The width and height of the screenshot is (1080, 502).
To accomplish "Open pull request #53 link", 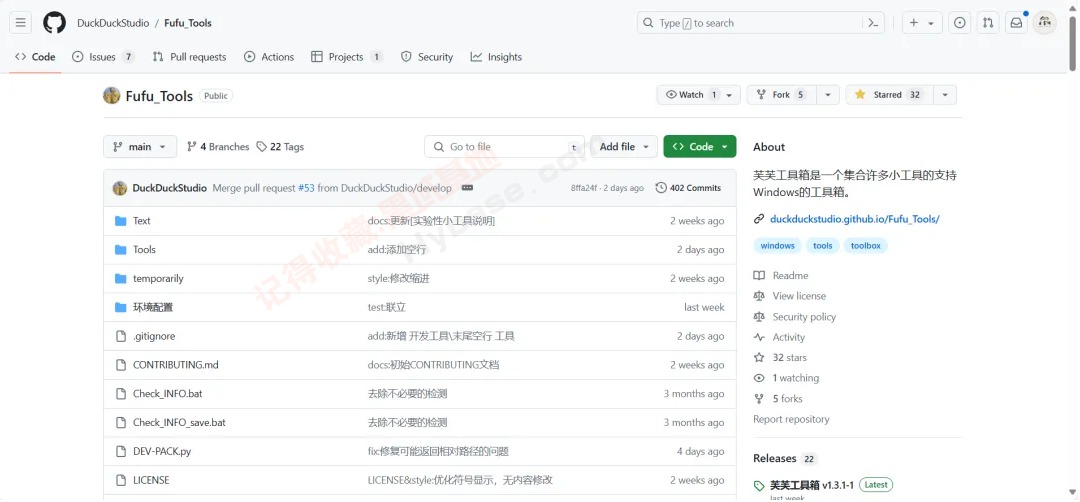I will pyautogui.click(x=307, y=188).
